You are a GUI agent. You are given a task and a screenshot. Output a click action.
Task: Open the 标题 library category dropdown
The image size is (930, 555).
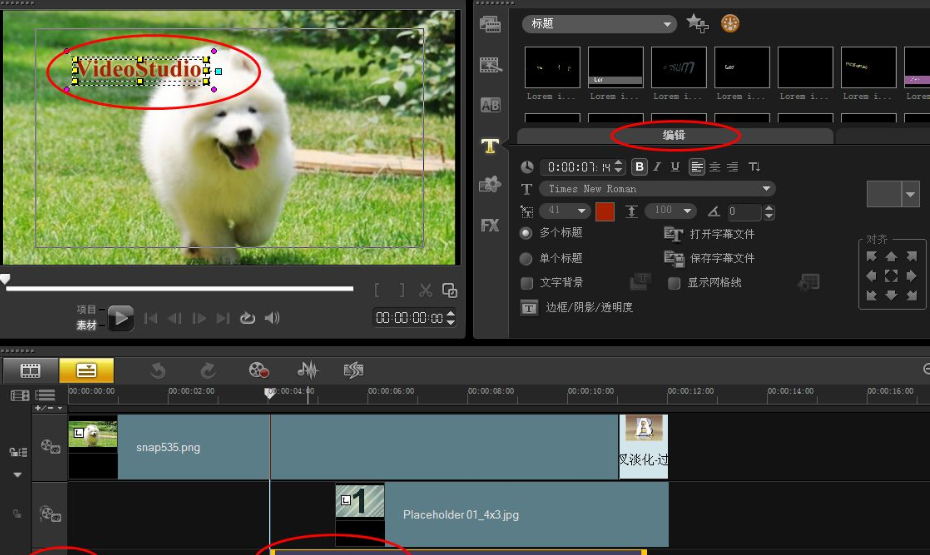pos(668,24)
